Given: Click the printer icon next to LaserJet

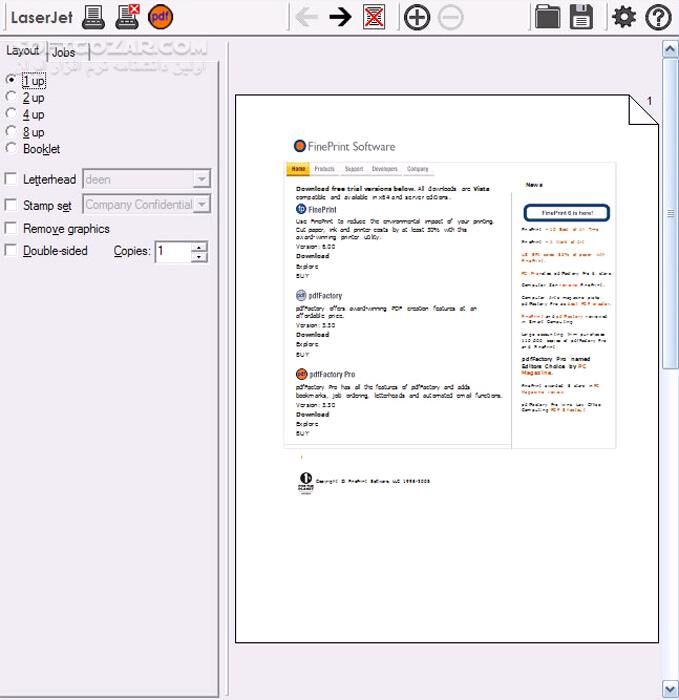Looking at the screenshot, I should (x=93, y=16).
